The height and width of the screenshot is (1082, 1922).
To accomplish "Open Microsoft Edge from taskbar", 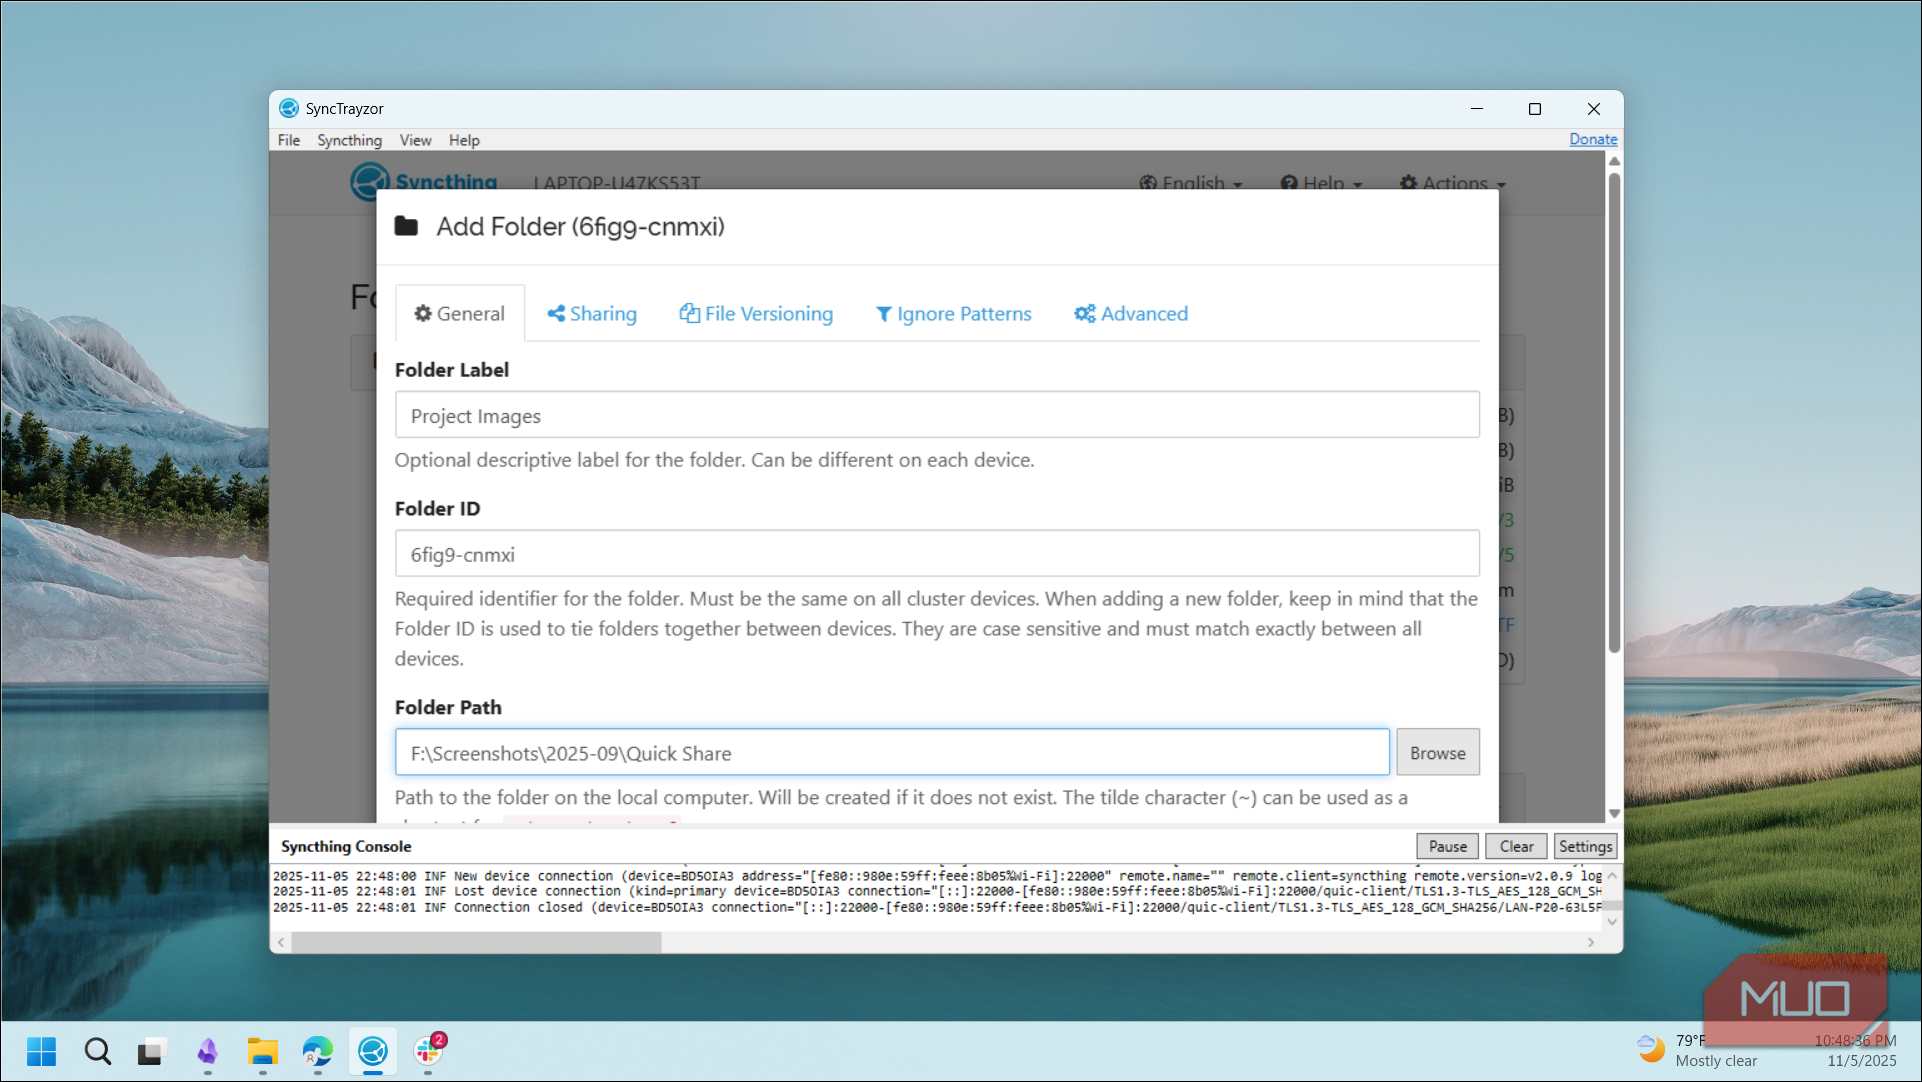I will pyautogui.click(x=317, y=1051).
